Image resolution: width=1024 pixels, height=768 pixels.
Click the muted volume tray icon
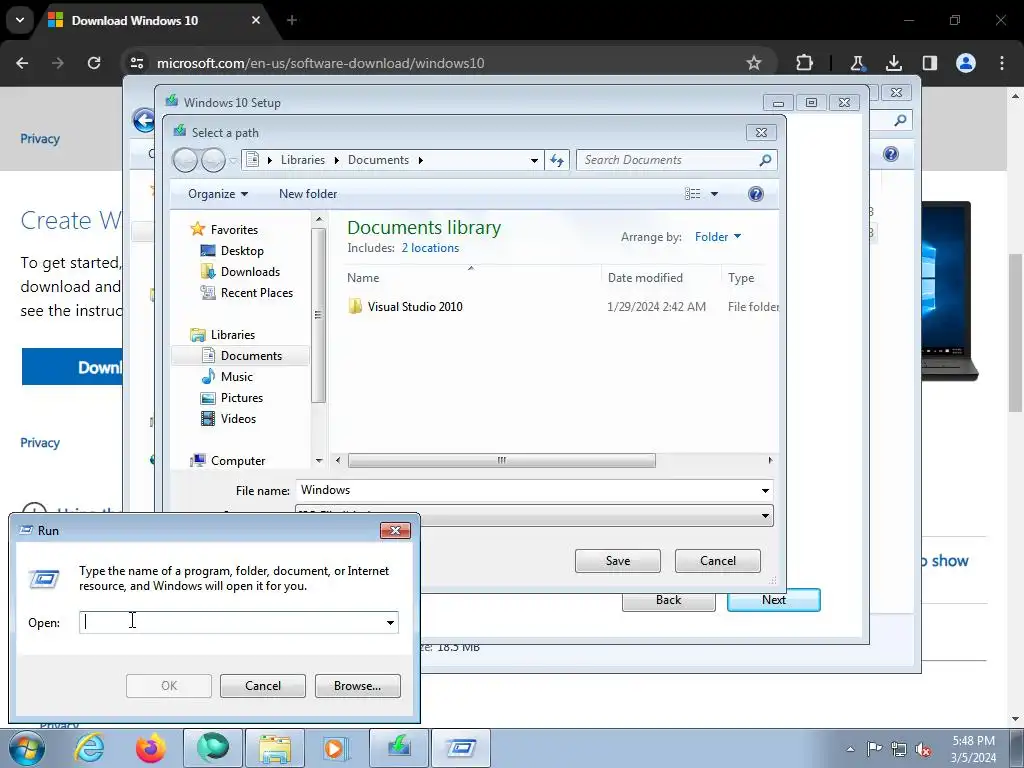(923, 749)
